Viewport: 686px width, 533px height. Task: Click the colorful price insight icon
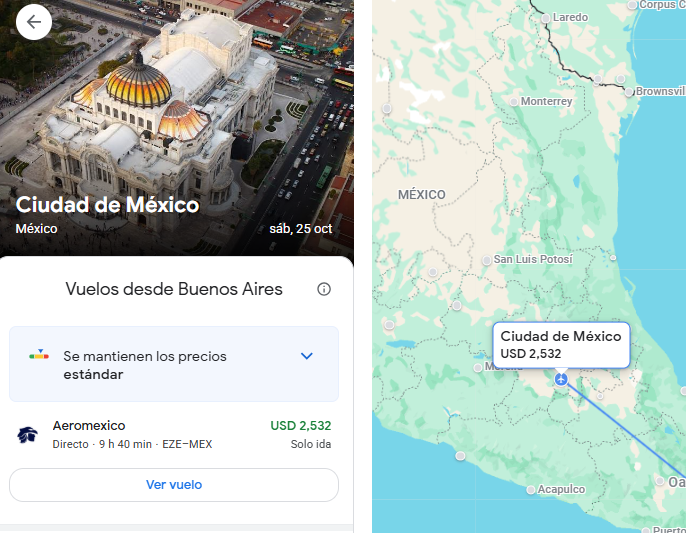click(x=38, y=355)
